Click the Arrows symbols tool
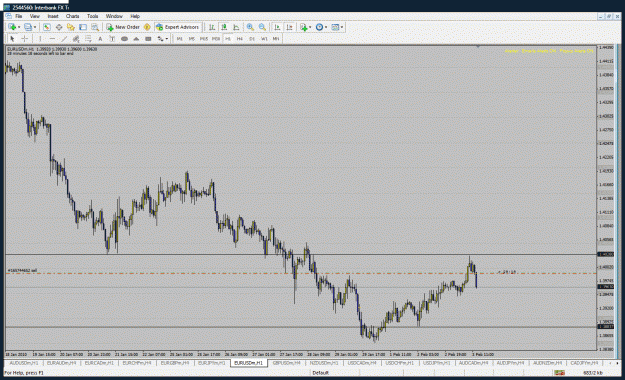Image resolution: width=625 pixels, height=380 pixels. [160, 39]
